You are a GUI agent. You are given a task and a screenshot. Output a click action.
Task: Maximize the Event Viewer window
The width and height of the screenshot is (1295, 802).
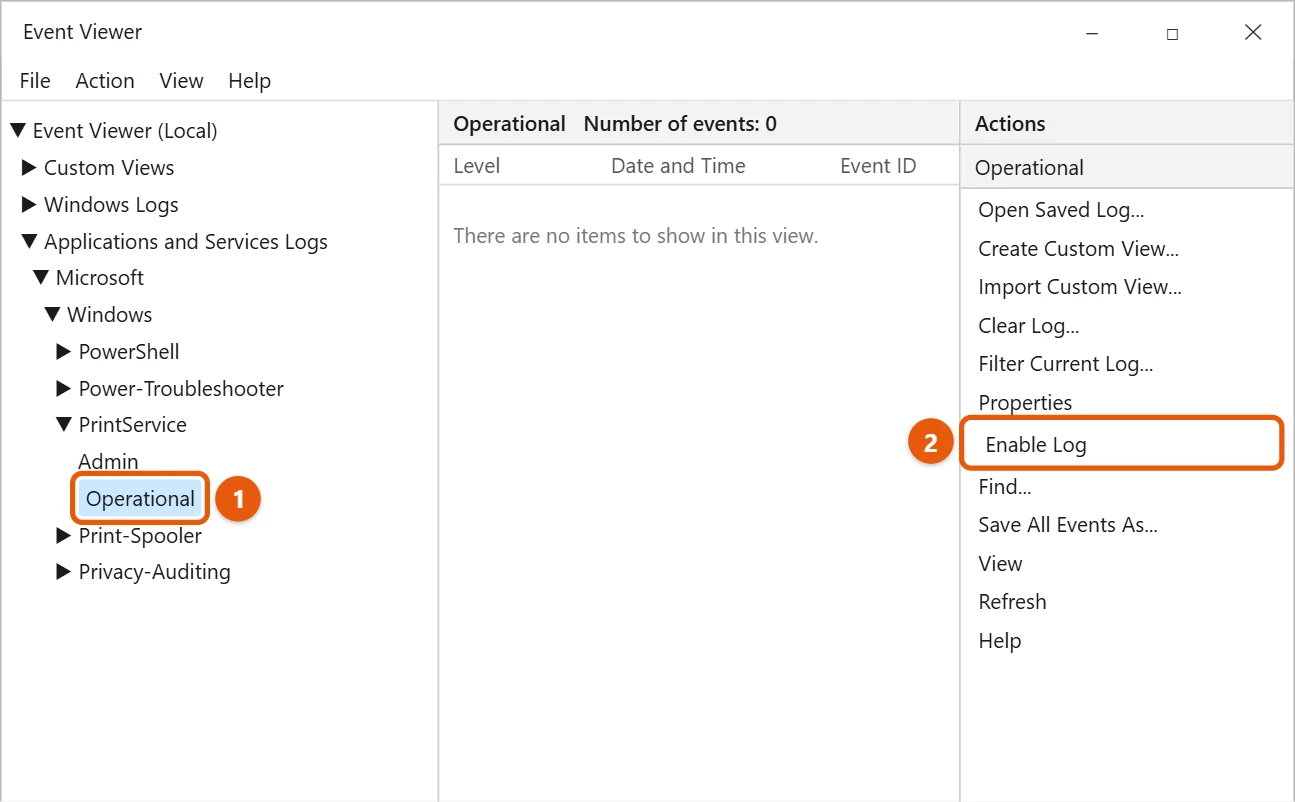[1172, 33]
